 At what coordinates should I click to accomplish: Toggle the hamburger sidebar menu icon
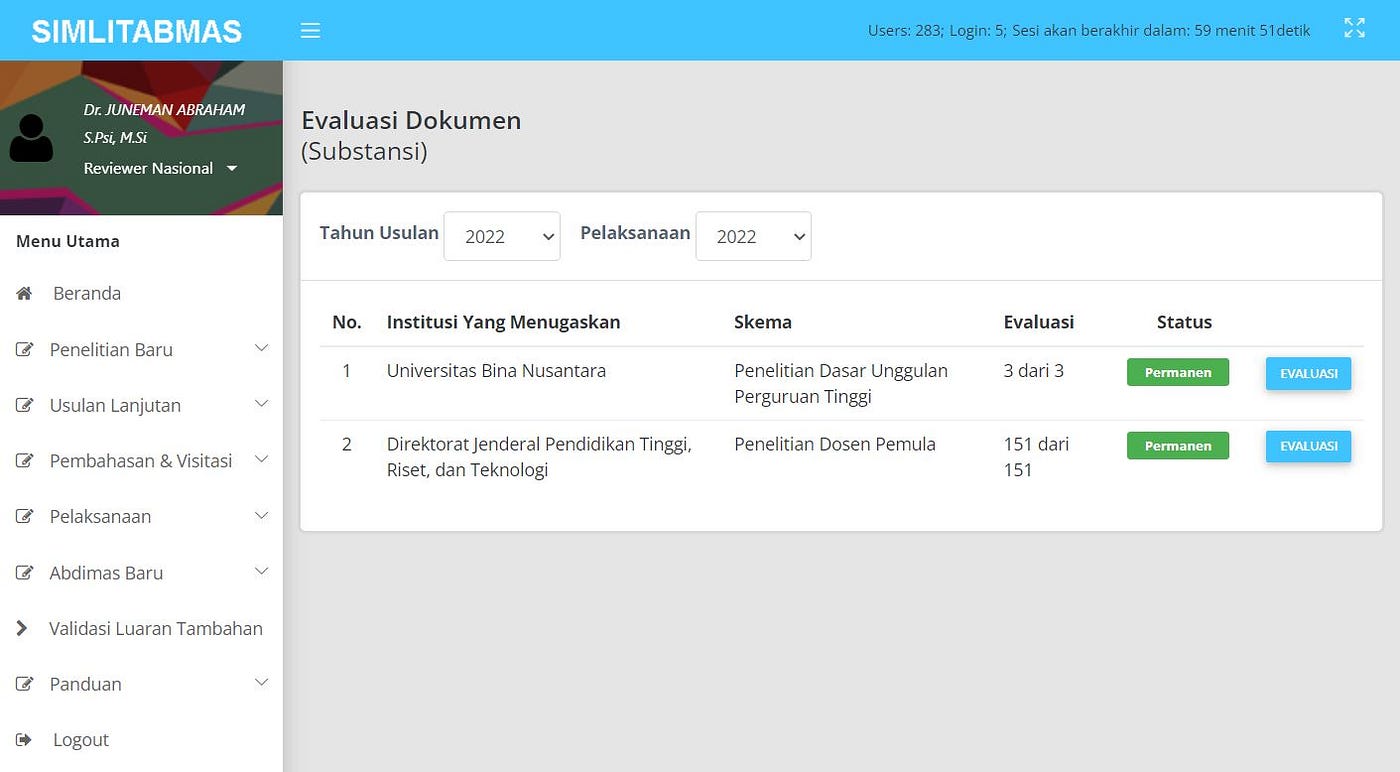[x=310, y=31]
